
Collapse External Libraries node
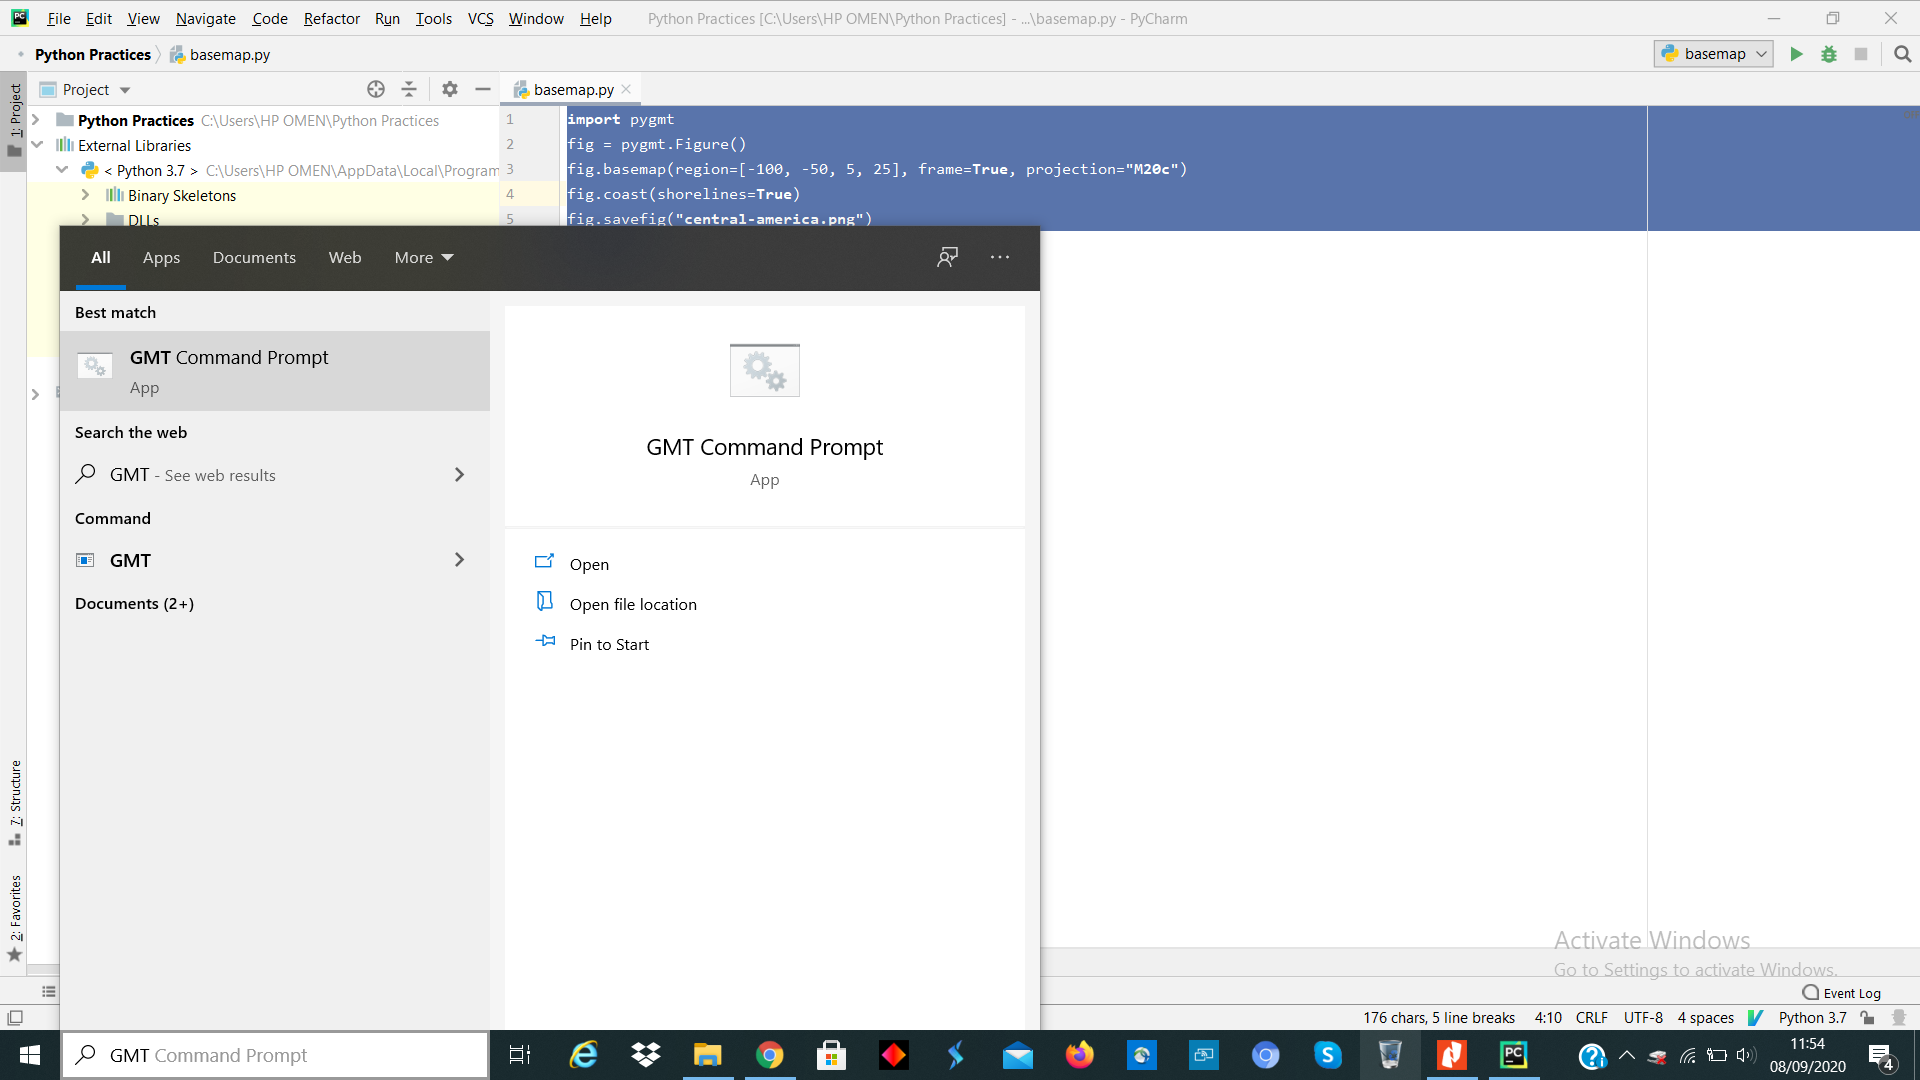(37, 145)
